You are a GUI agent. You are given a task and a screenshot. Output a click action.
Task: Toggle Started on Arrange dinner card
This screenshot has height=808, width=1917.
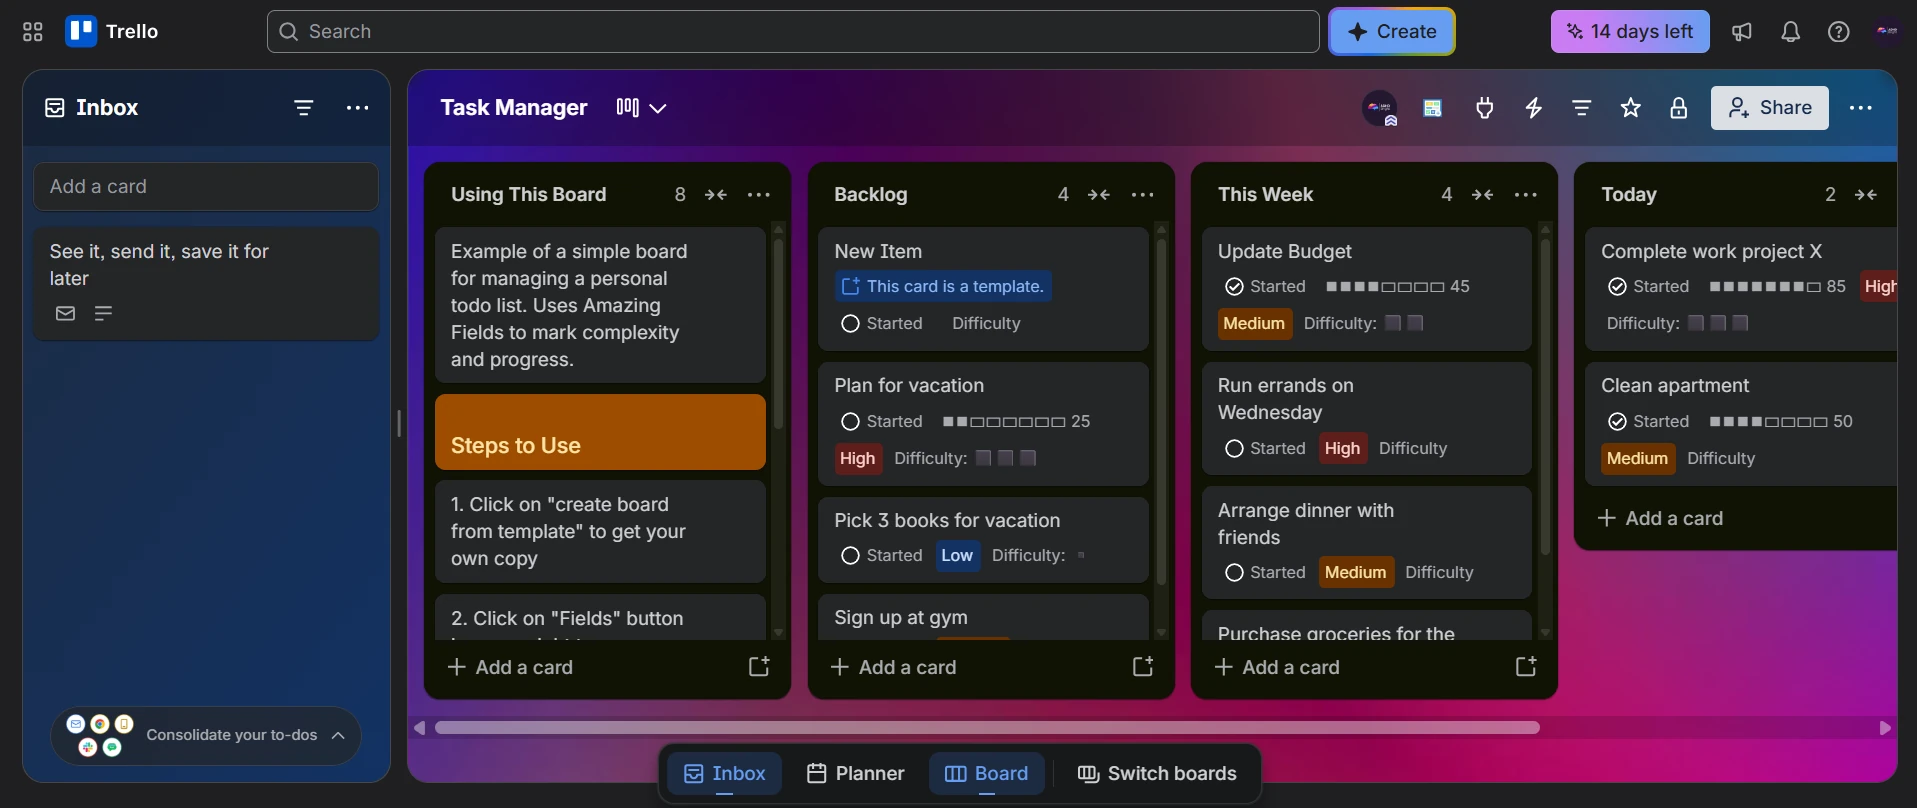(1234, 573)
